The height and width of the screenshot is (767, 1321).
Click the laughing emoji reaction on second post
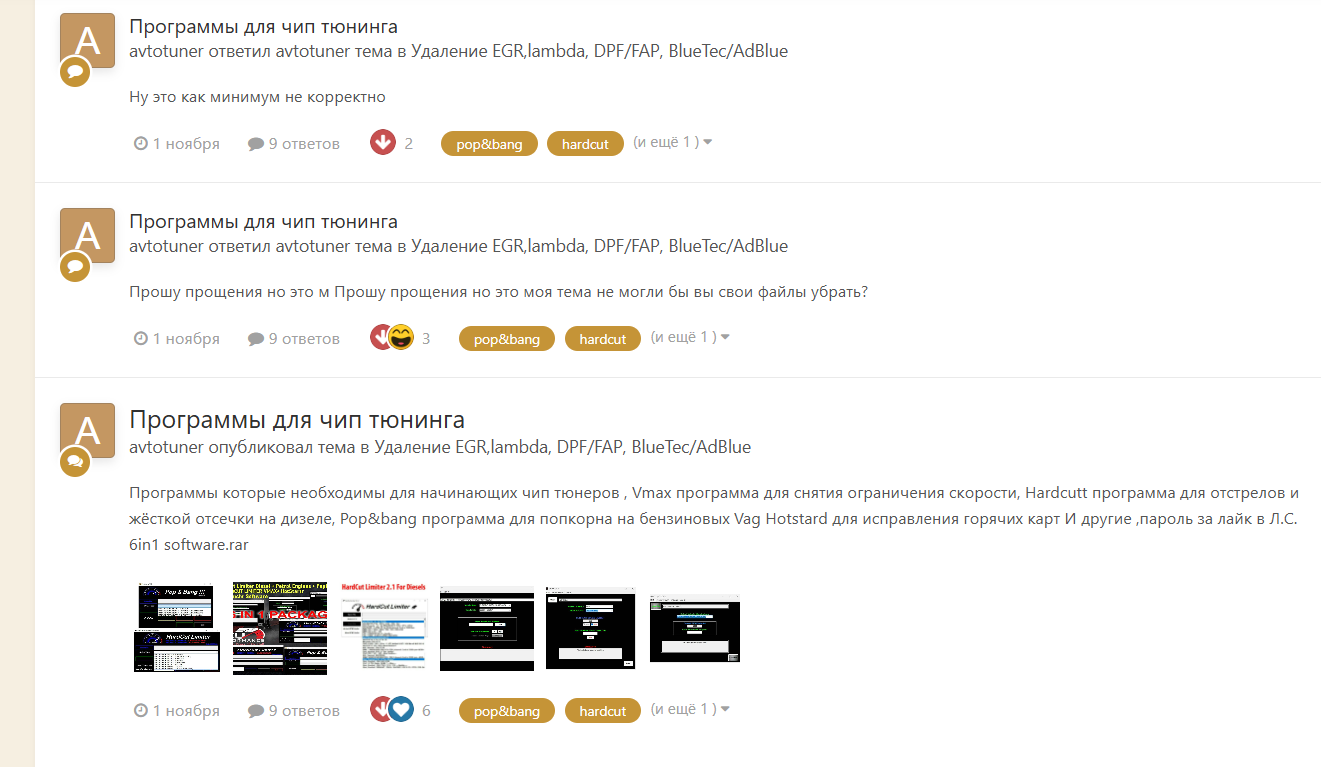pos(401,338)
